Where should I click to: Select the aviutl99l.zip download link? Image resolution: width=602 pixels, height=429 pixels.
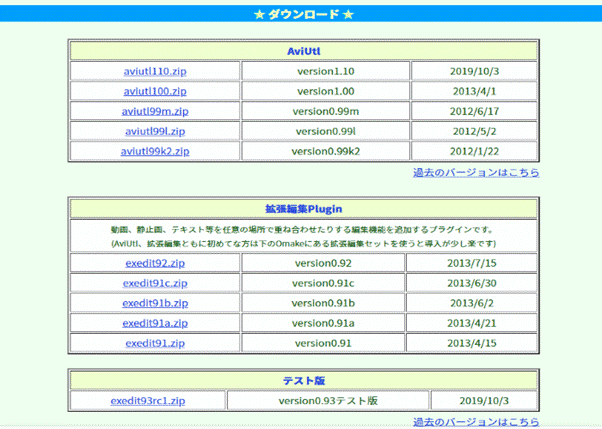point(155,132)
